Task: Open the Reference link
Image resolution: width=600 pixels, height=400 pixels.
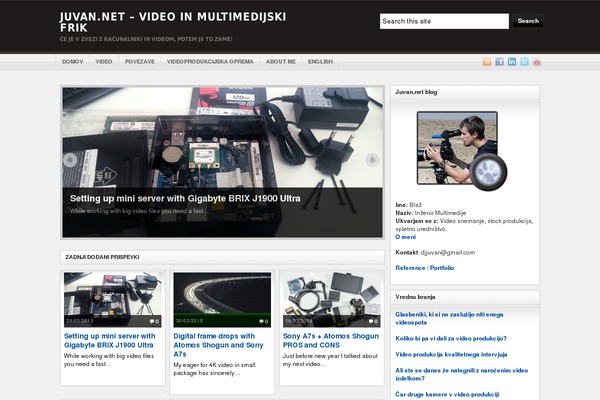Action: coord(410,268)
